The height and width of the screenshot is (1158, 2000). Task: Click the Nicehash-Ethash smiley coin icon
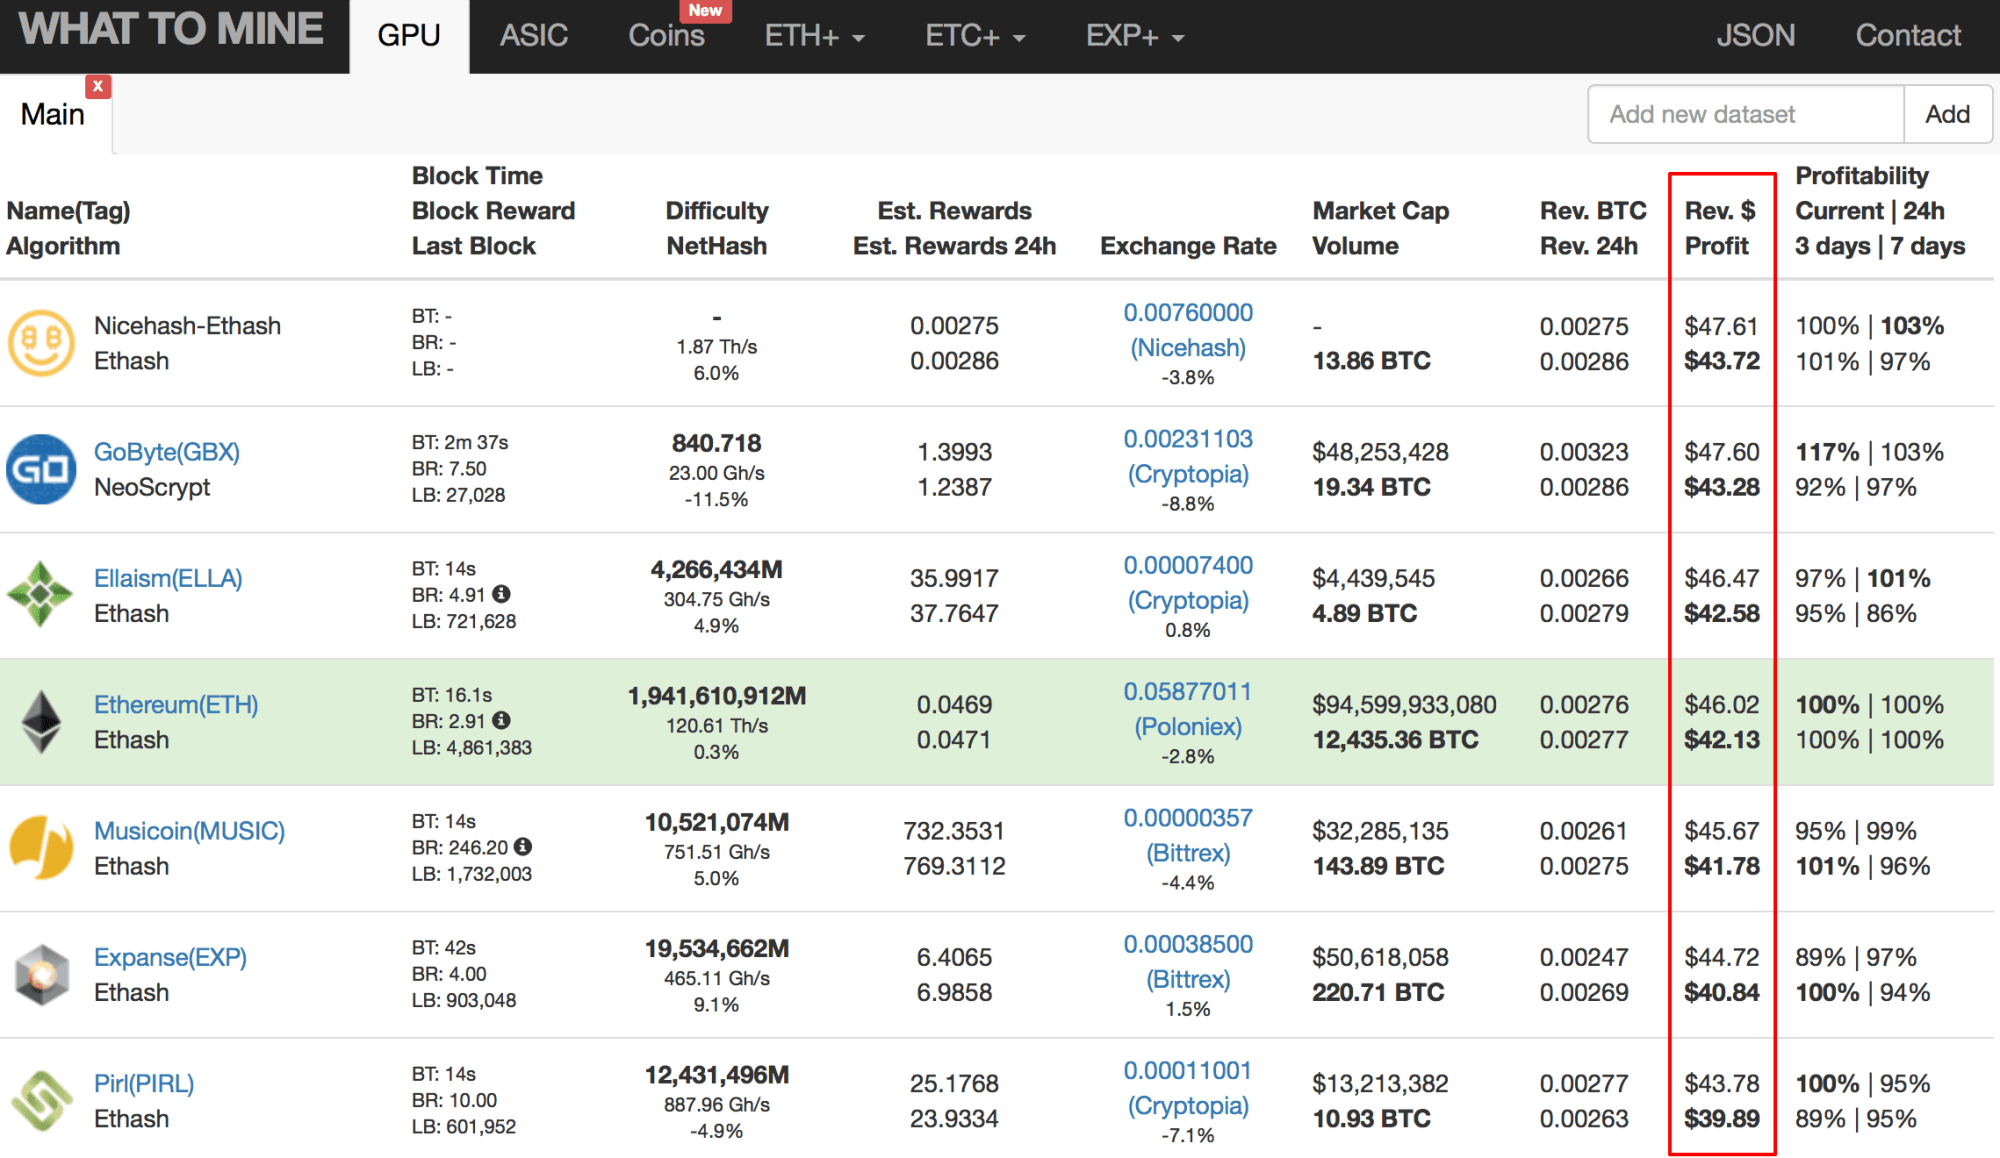click(41, 343)
